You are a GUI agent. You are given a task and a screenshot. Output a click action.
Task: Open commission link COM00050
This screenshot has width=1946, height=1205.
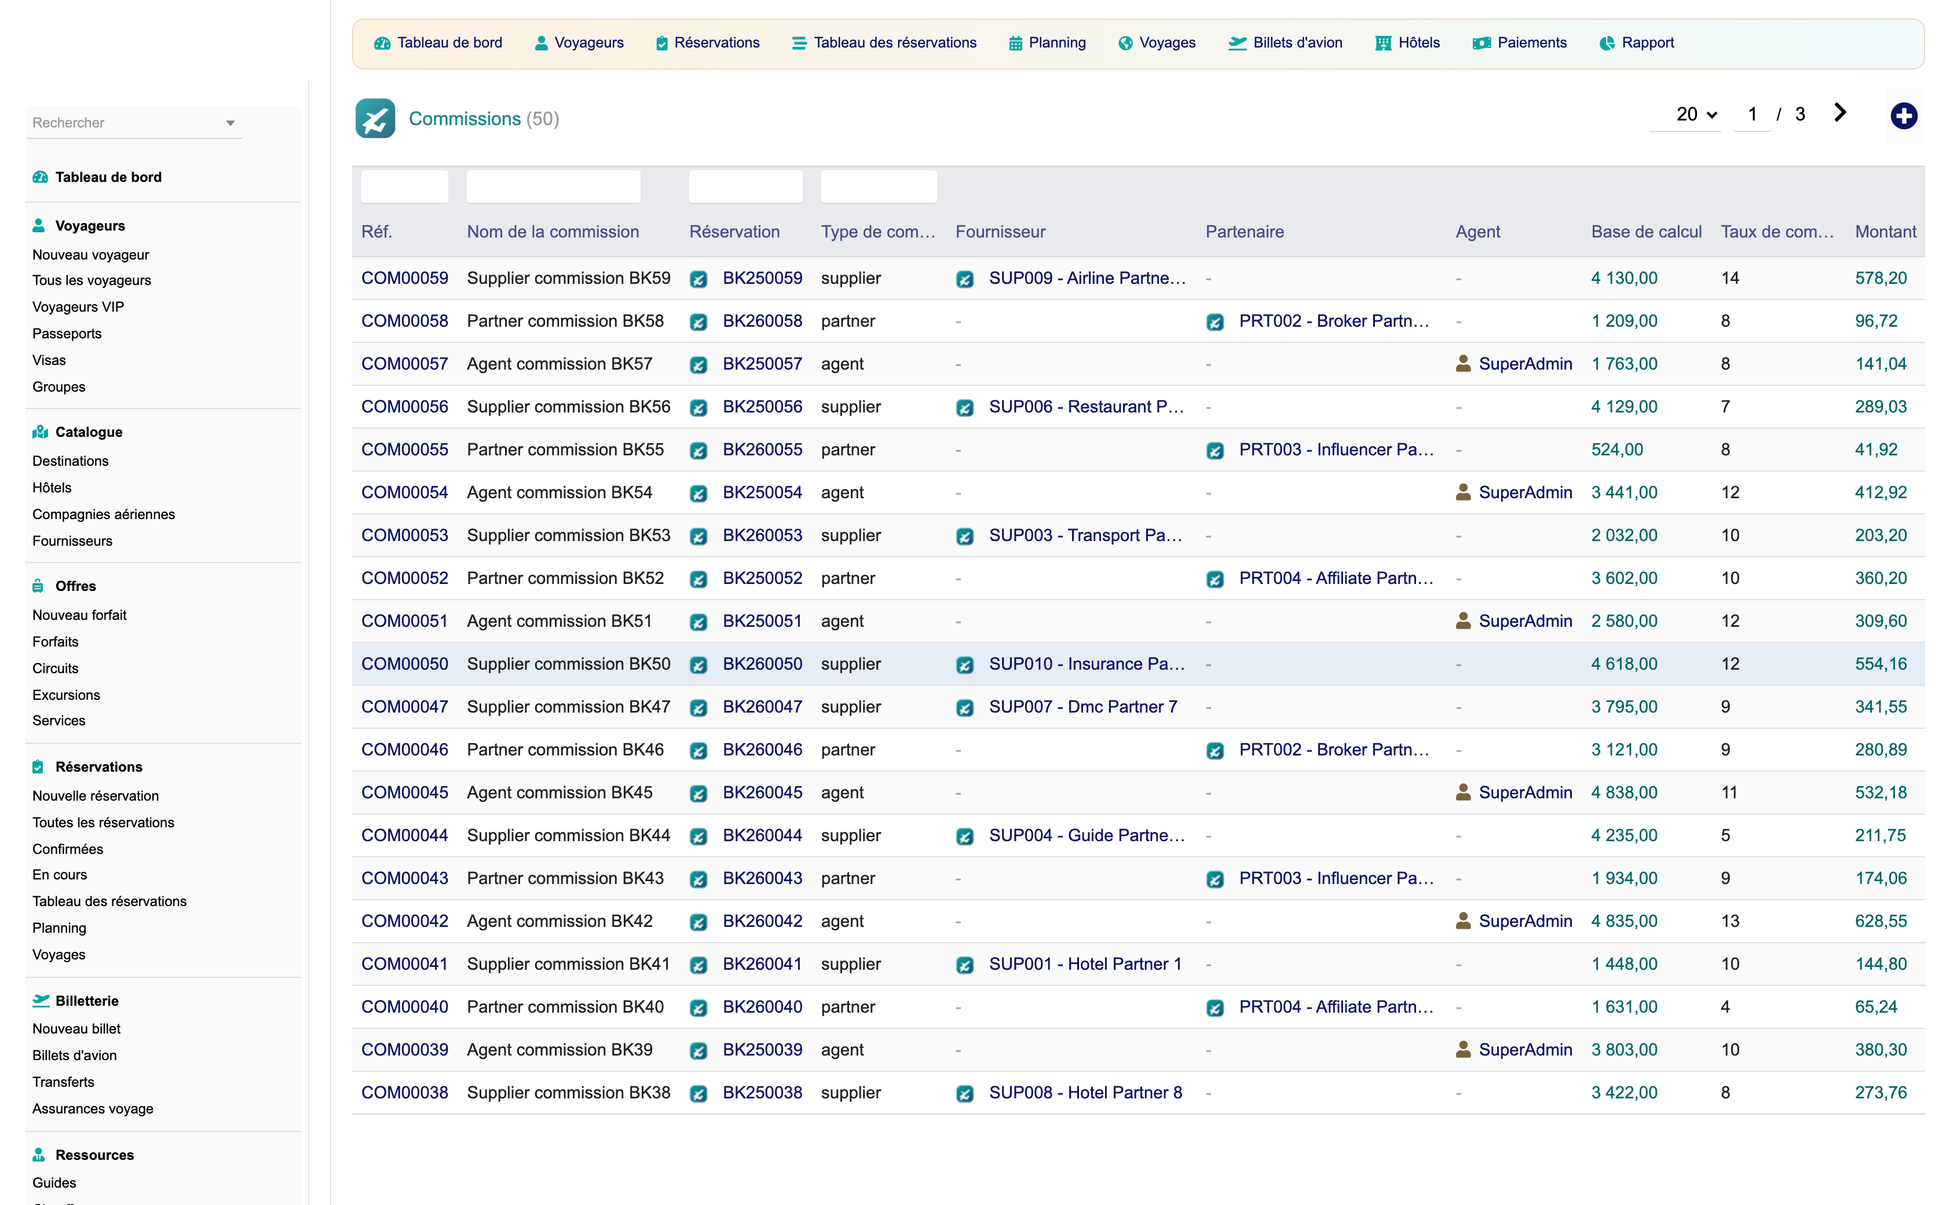pos(405,664)
